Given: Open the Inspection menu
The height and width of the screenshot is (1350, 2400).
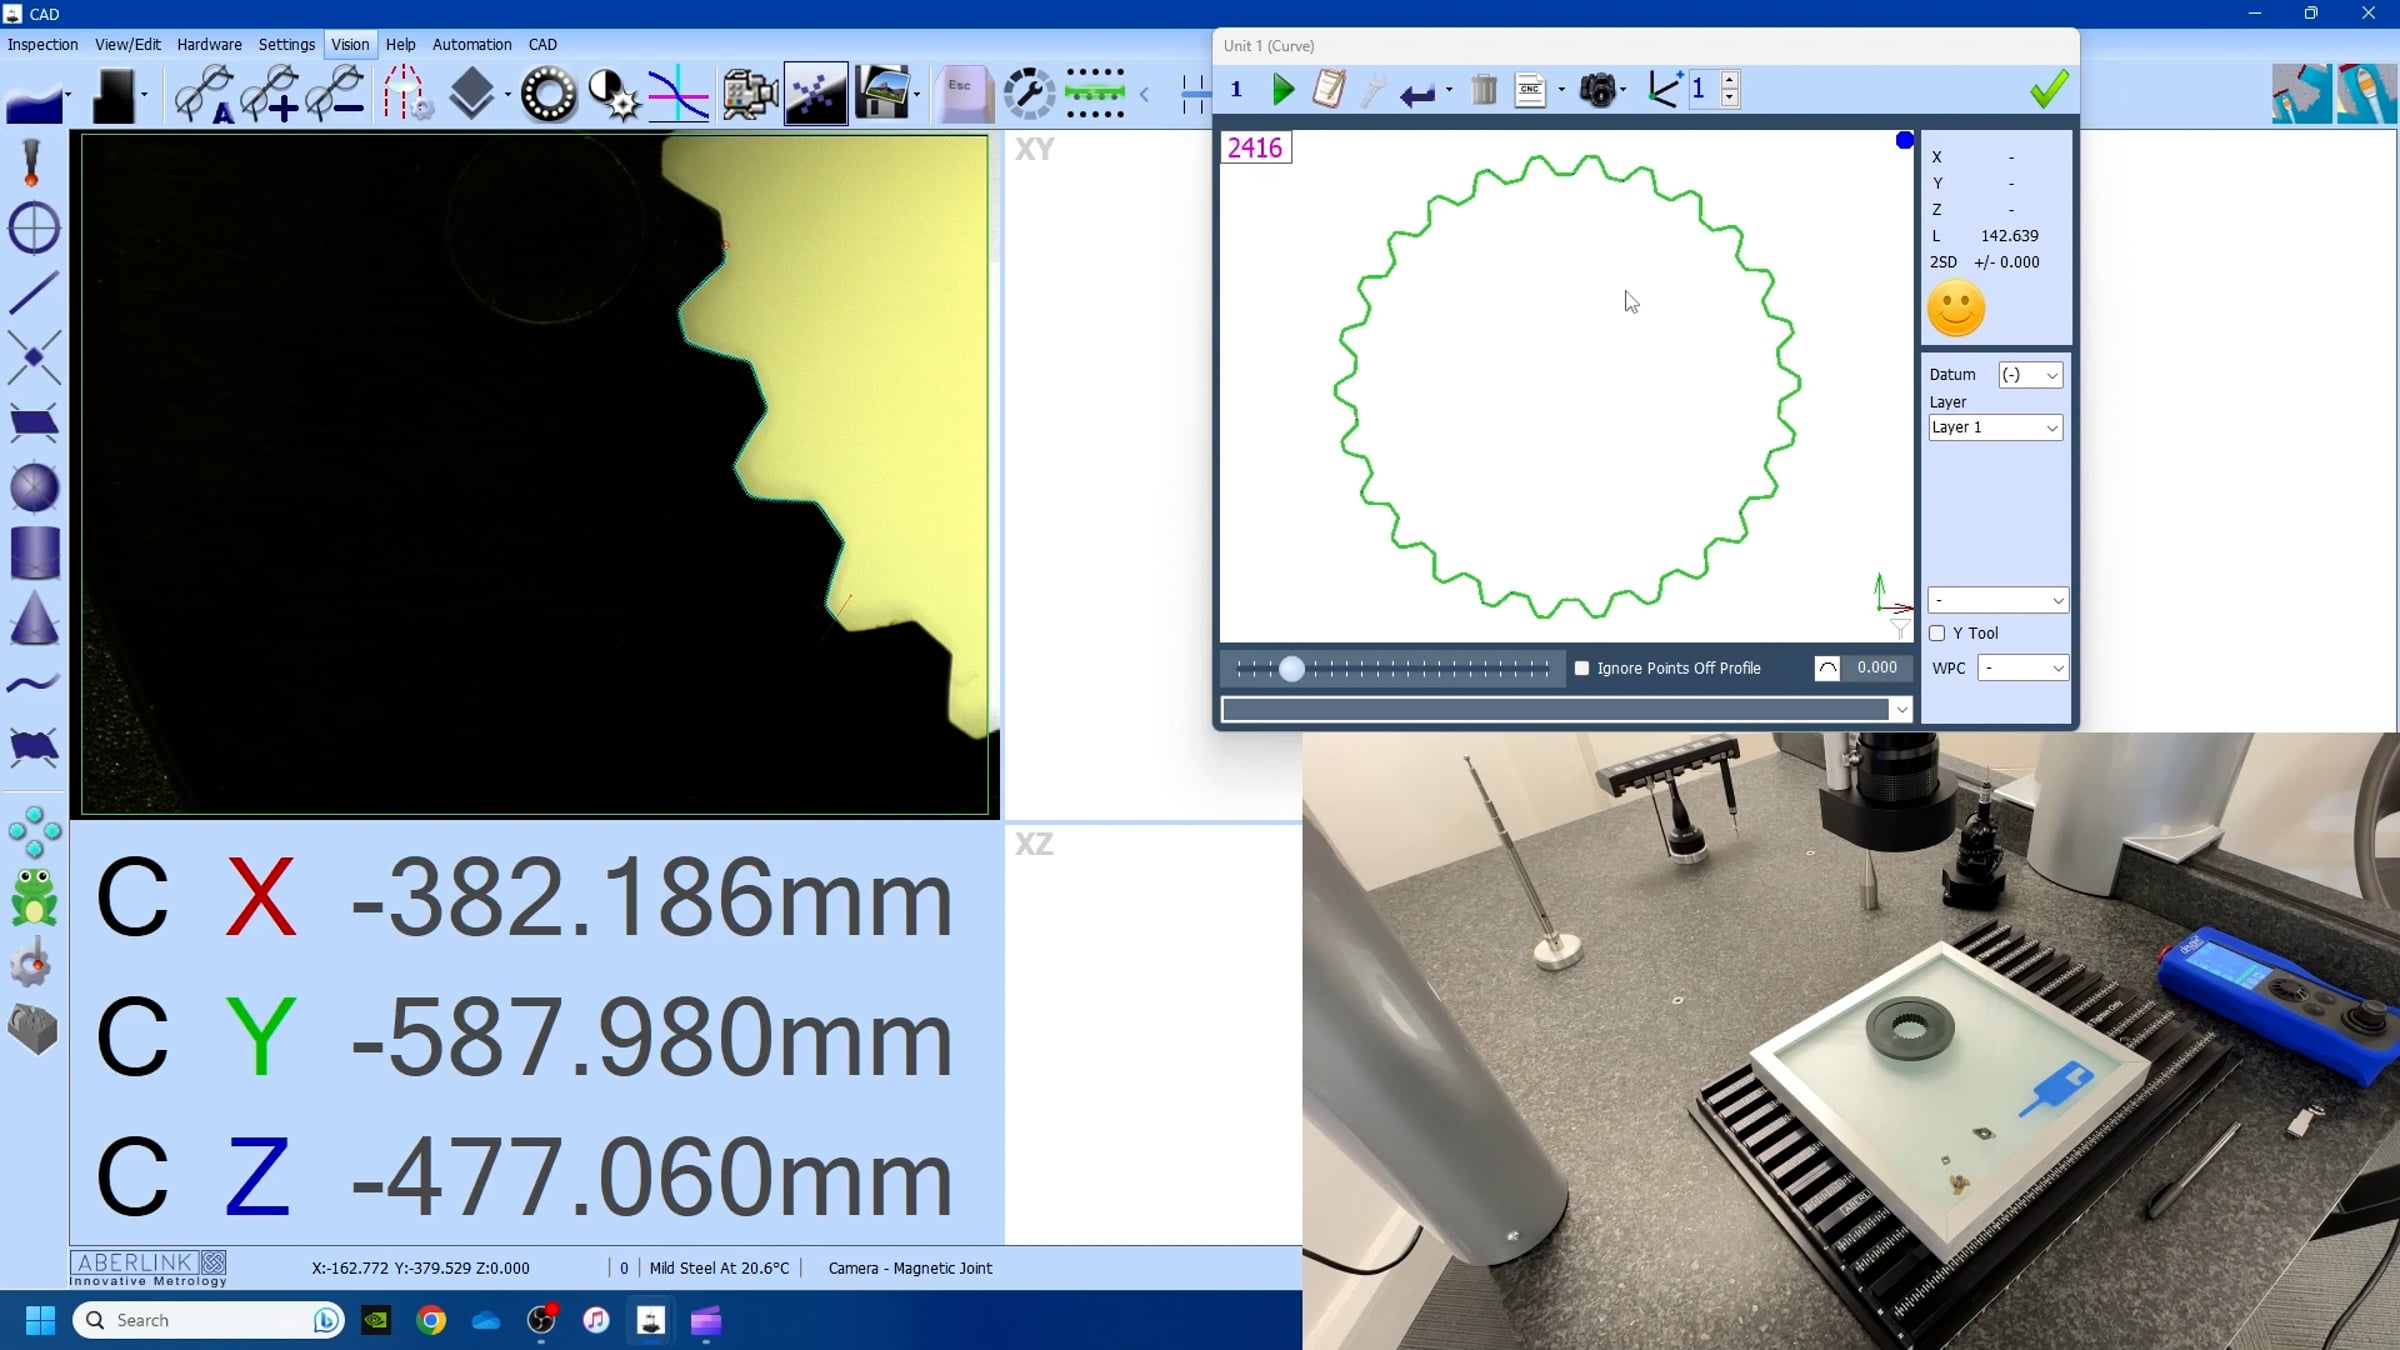Looking at the screenshot, I should (x=42, y=44).
